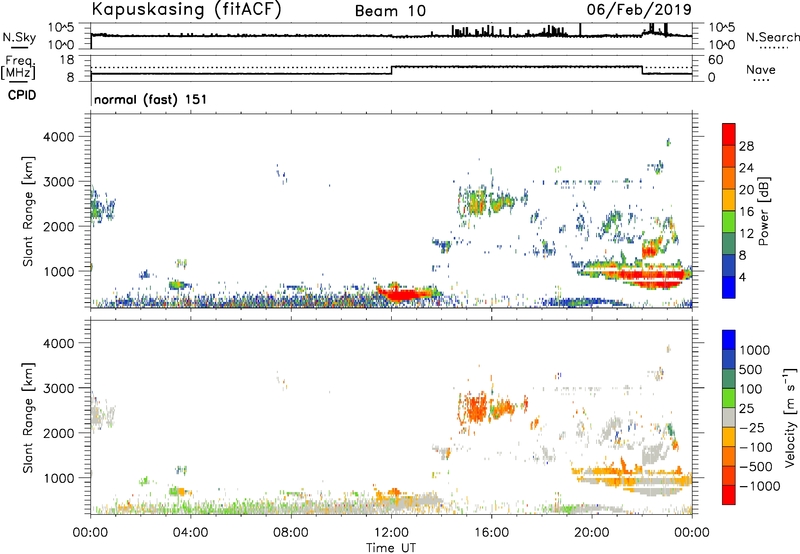Click the "60" Nave scale tick label
The image size is (800, 554).
pos(715,60)
